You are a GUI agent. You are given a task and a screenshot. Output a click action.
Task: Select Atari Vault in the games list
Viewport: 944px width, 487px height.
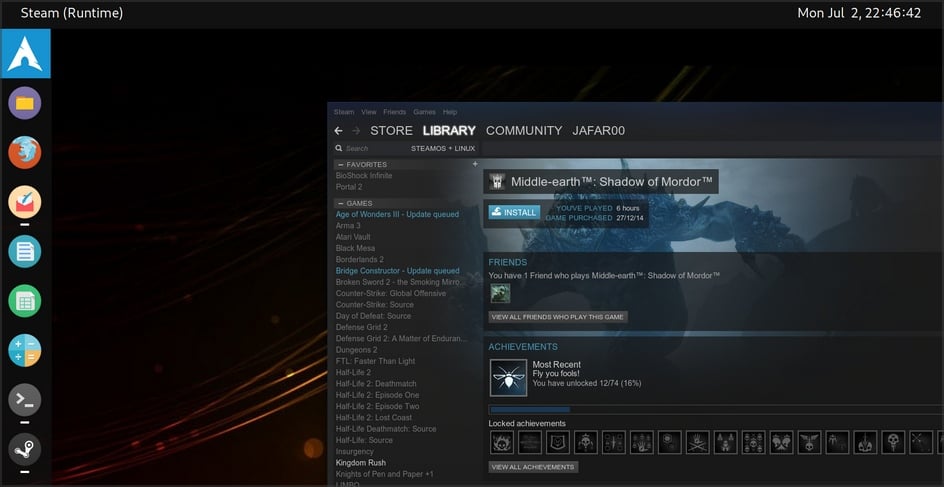tap(353, 237)
